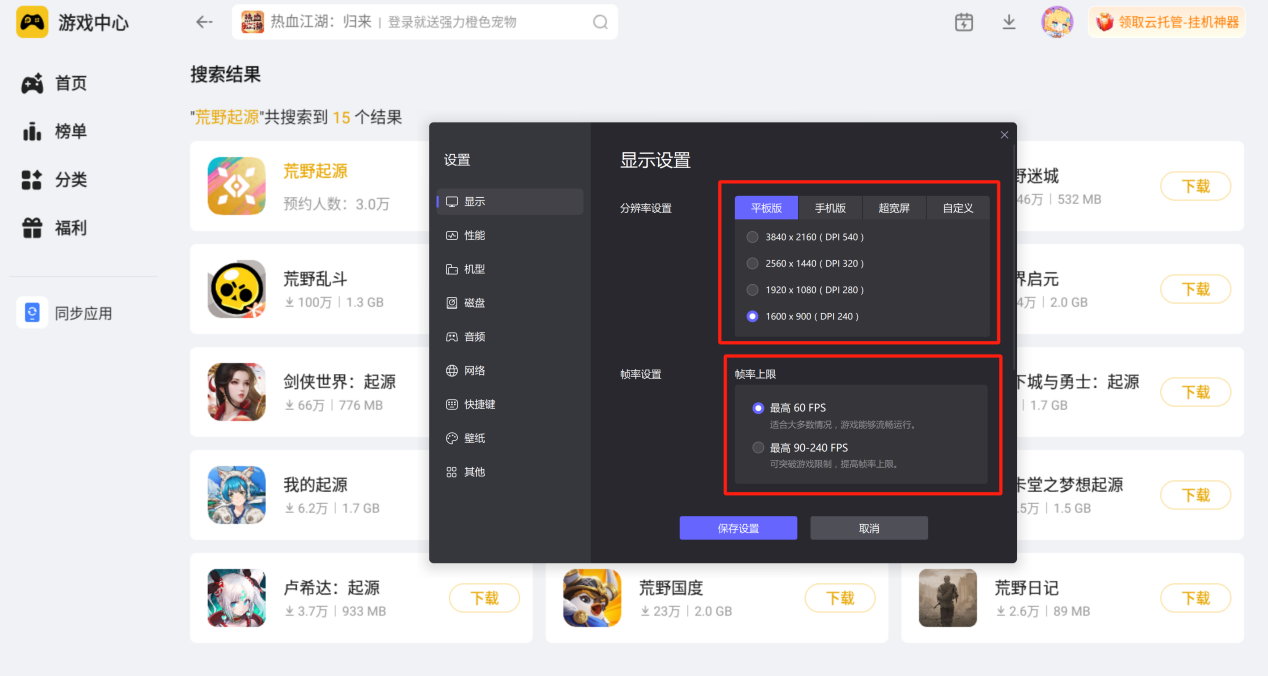1268x676 pixels.
Task: Click the 荒野乱斗 game icon
Action: pyautogui.click(x=237, y=289)
